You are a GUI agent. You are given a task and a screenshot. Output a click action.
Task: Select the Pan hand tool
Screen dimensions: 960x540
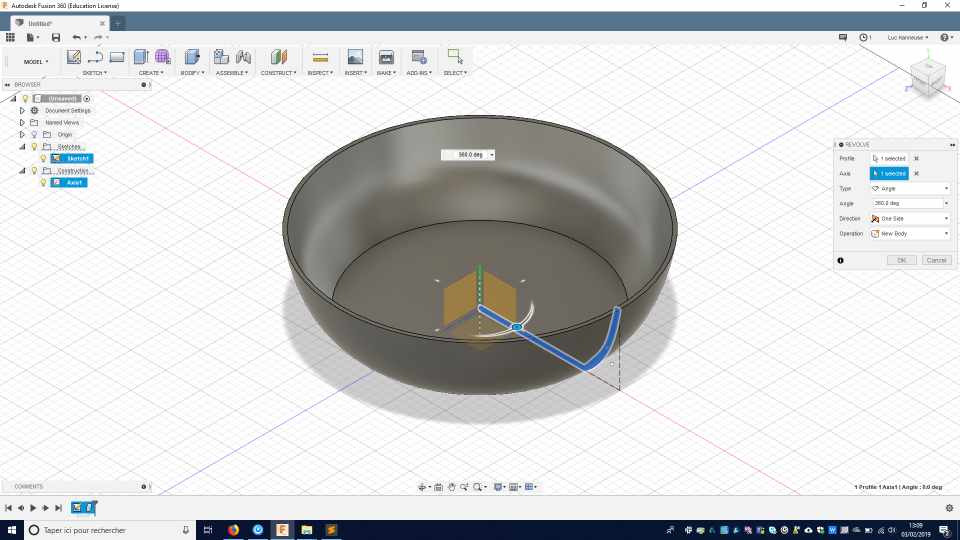451,487
